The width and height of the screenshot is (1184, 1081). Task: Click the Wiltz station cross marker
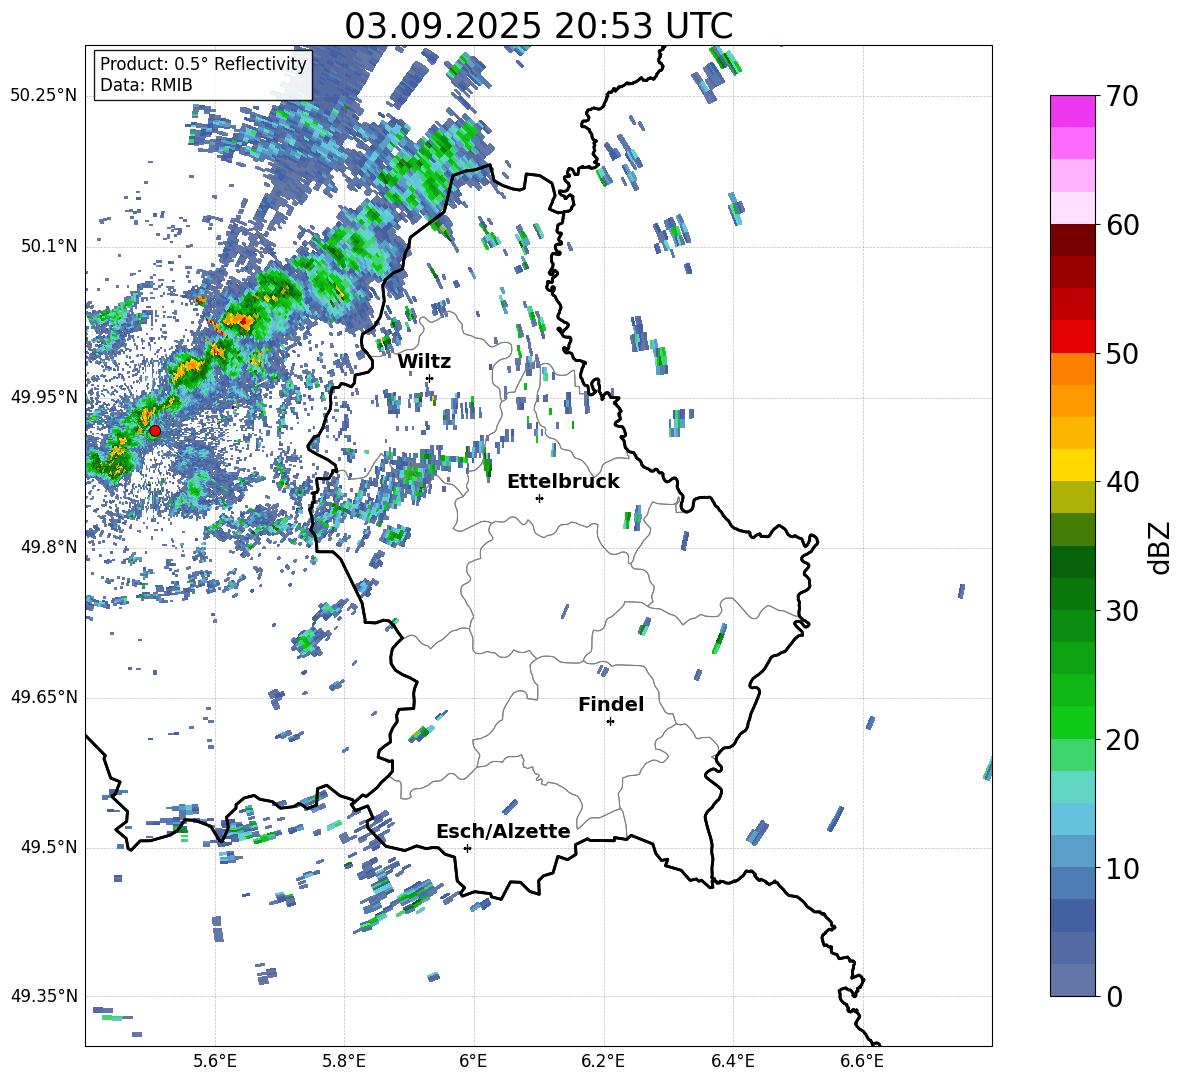[430, 378]
